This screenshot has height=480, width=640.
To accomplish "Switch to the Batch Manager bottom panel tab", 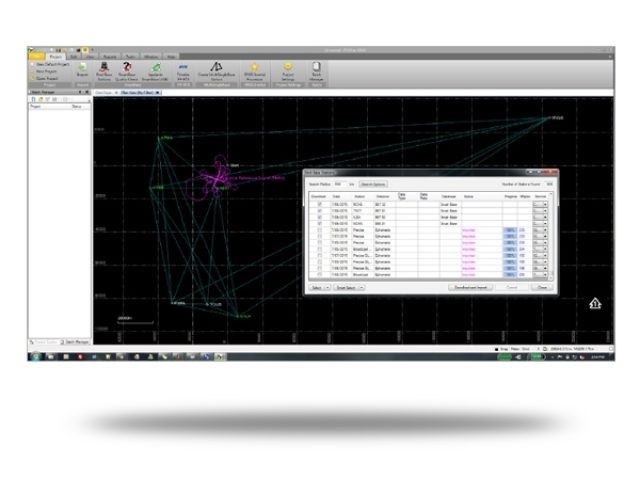I will pyautogui.click(x=75, y=342).
